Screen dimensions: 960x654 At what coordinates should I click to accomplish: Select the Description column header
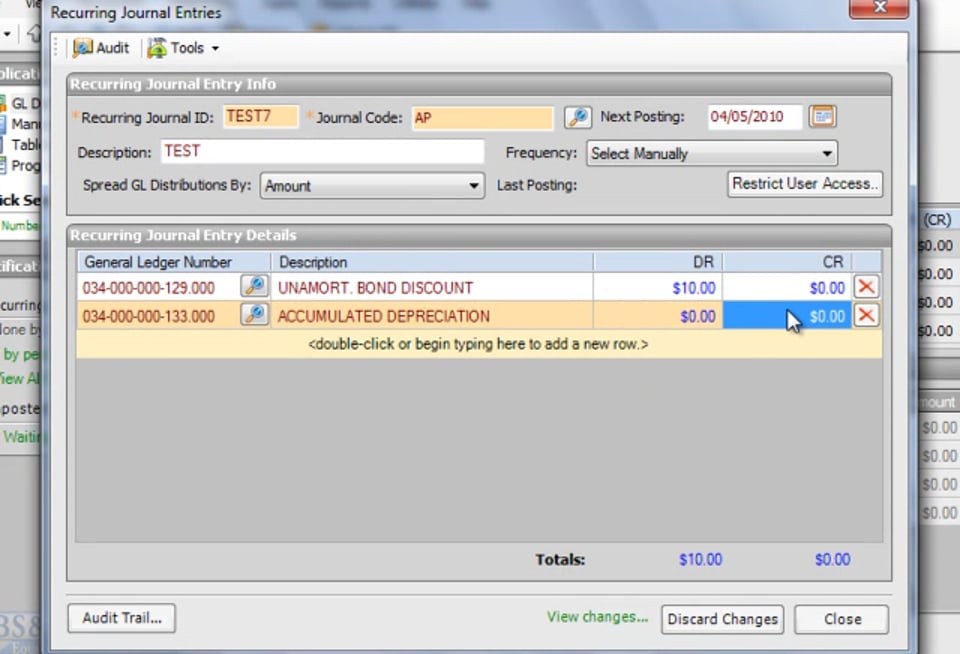pos(432,262)
